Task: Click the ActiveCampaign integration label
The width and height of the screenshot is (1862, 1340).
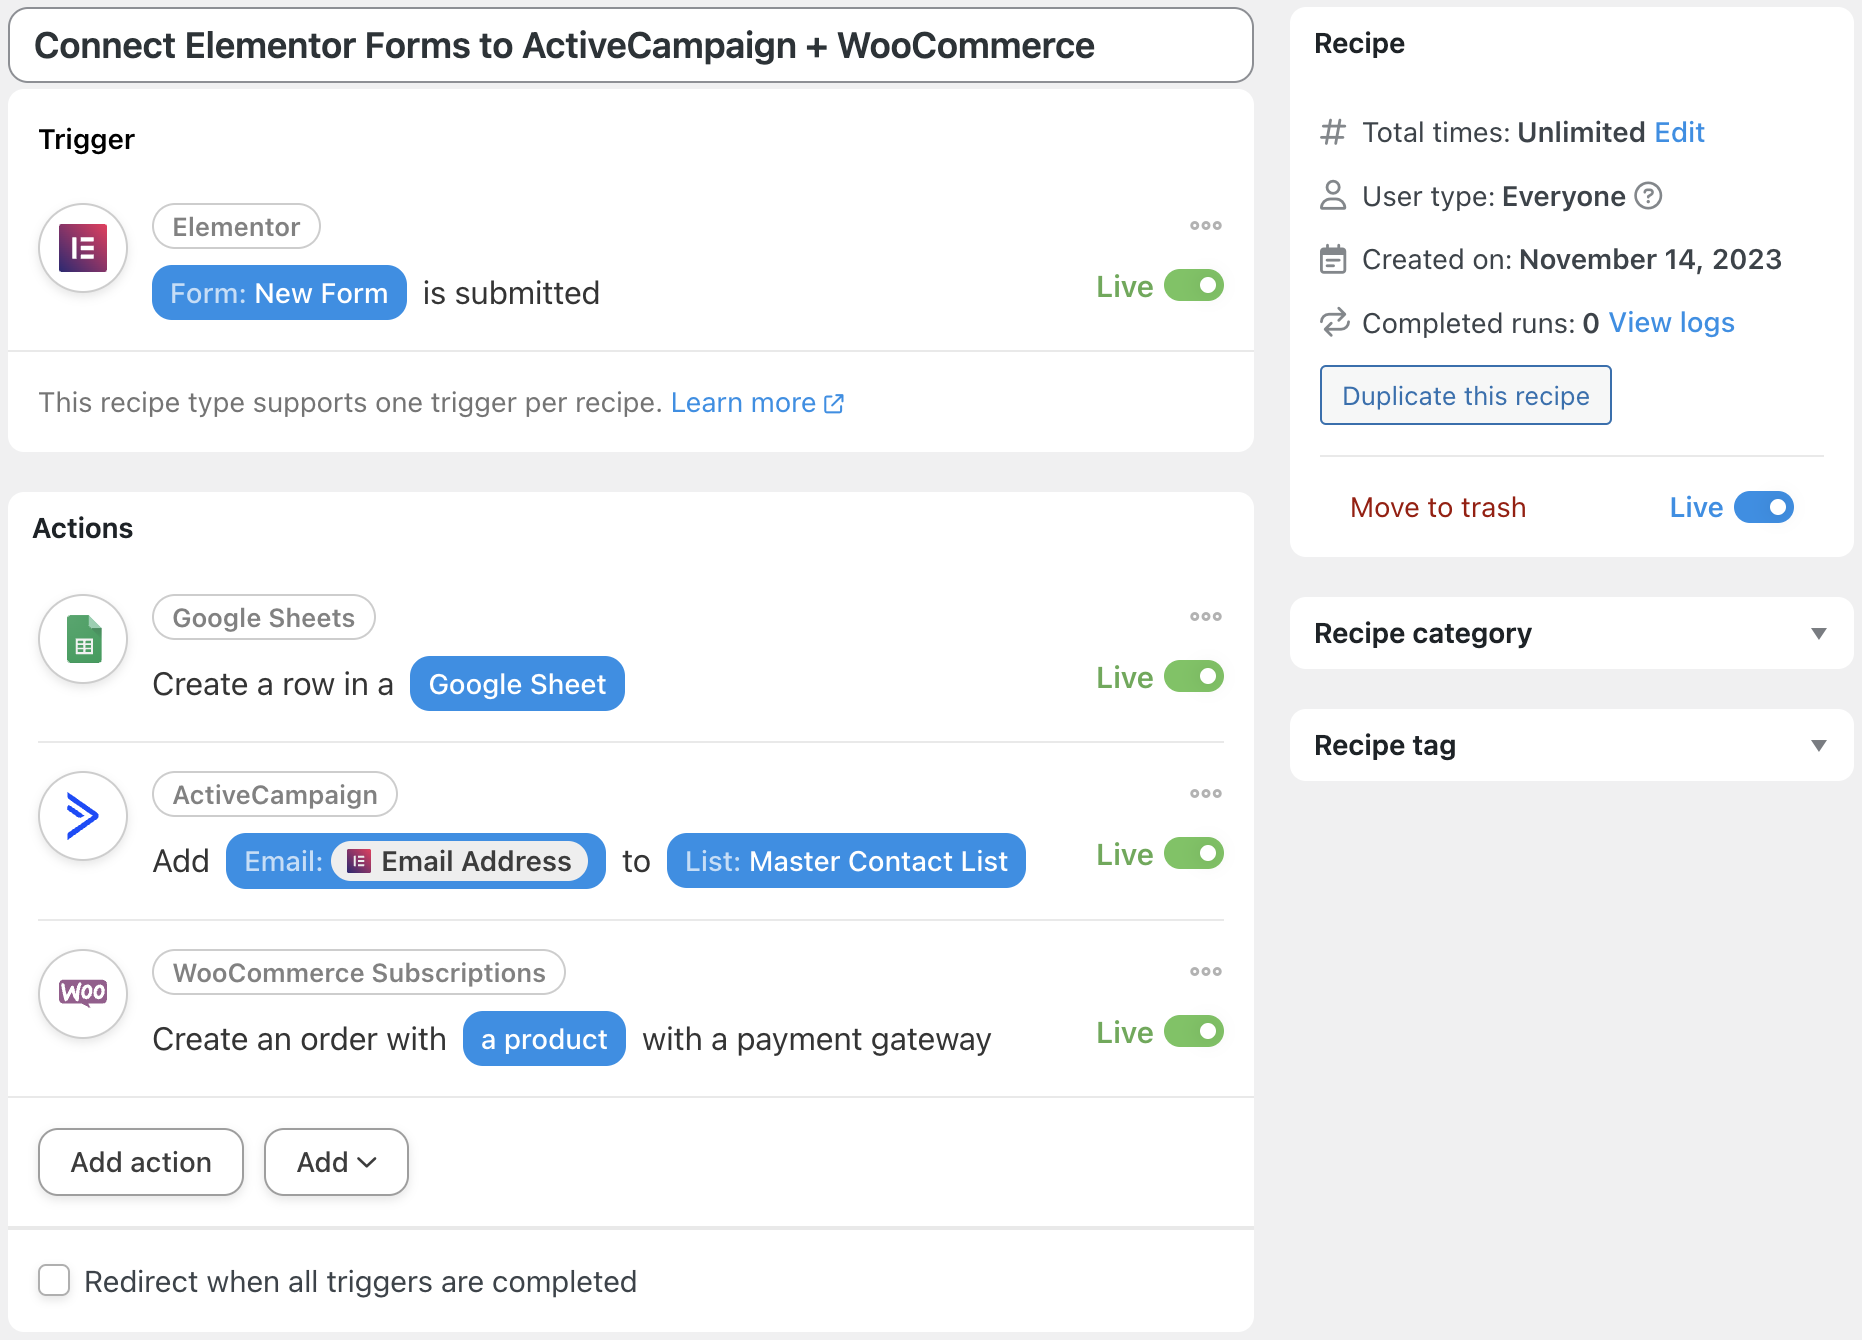Action: pos(275,795)
